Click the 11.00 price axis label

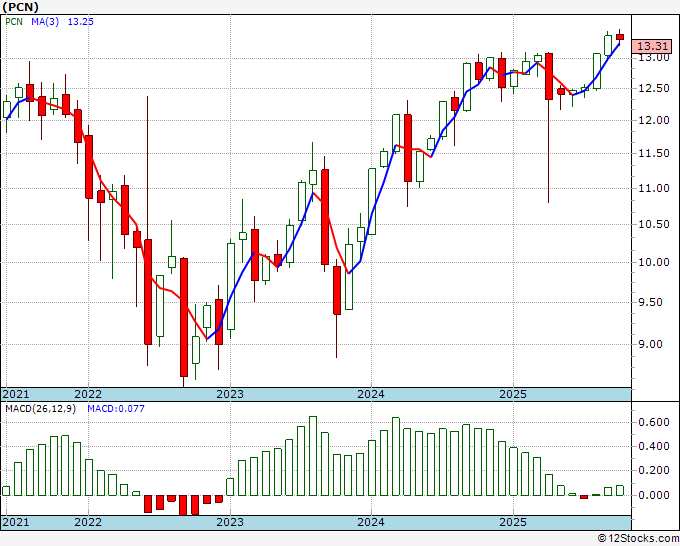[654, 188]
